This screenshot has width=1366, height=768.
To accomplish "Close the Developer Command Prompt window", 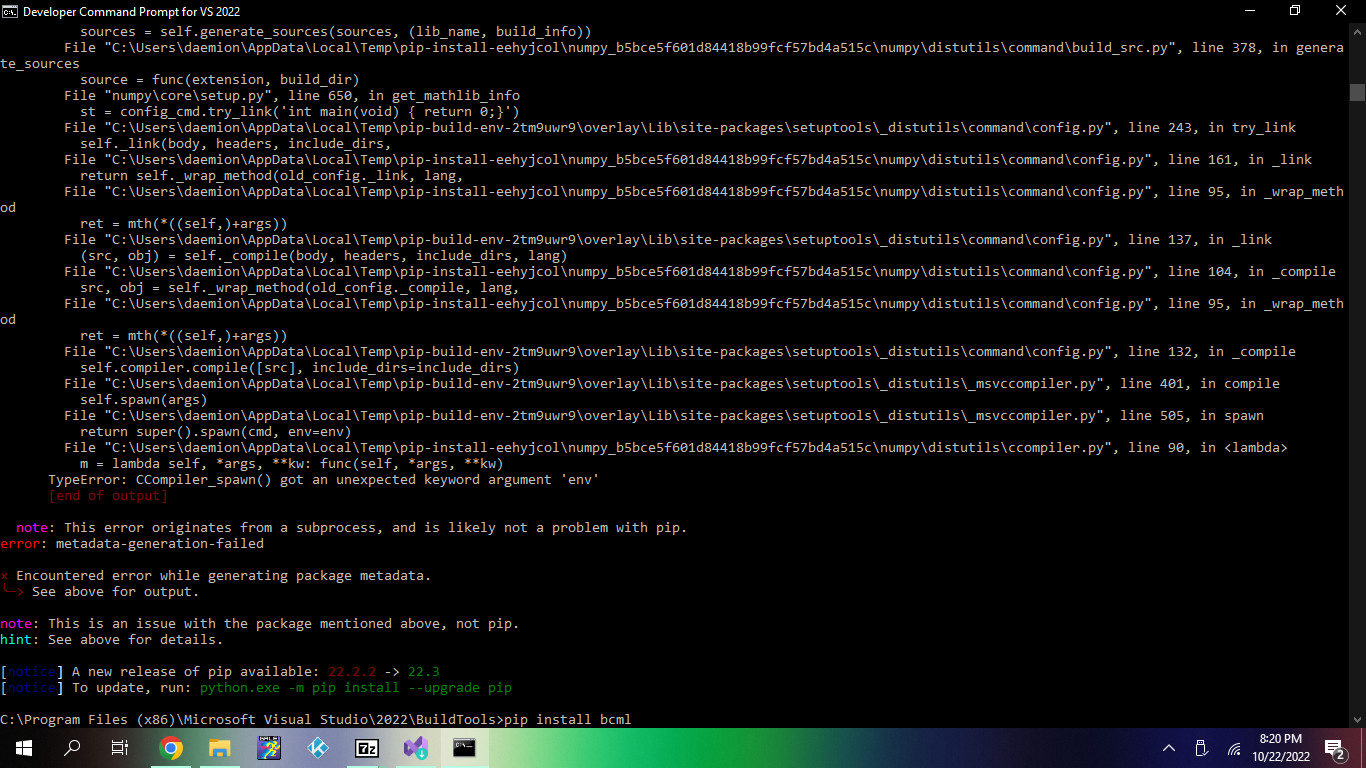I will pyautogui.click(x=1342, y=11).
